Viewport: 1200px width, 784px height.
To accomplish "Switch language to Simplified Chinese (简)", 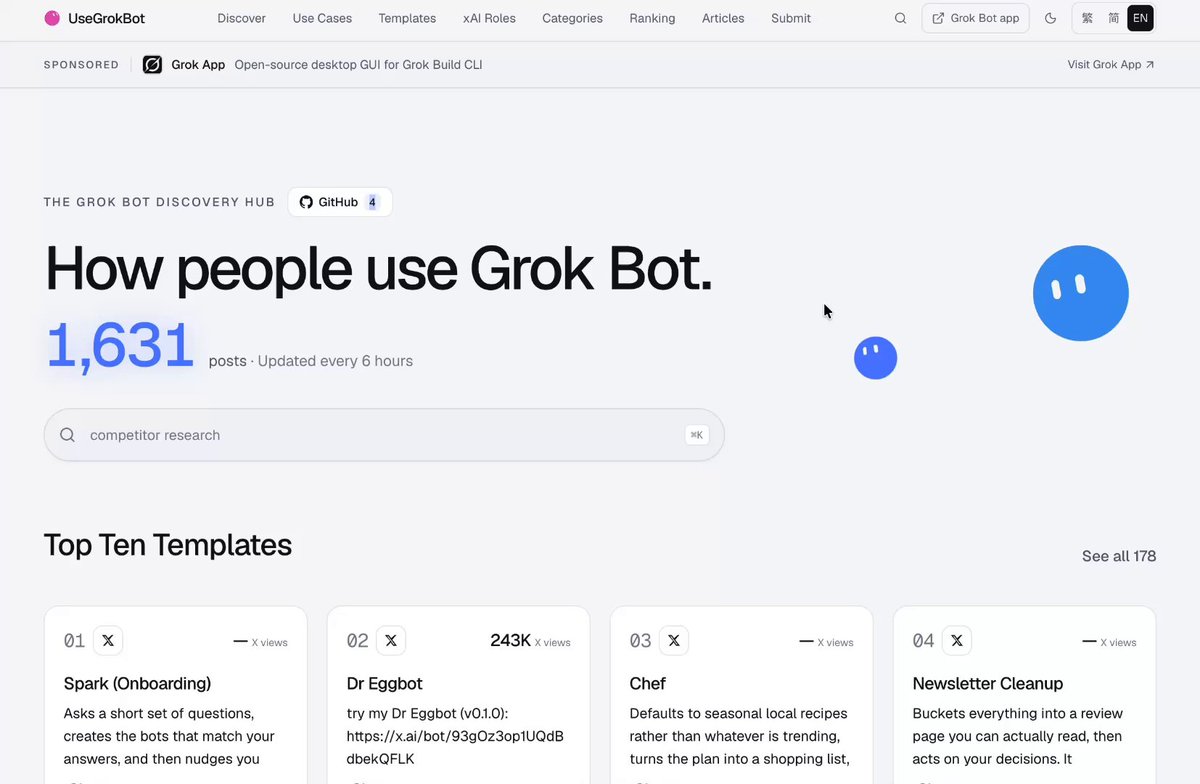I will 1113,18.
